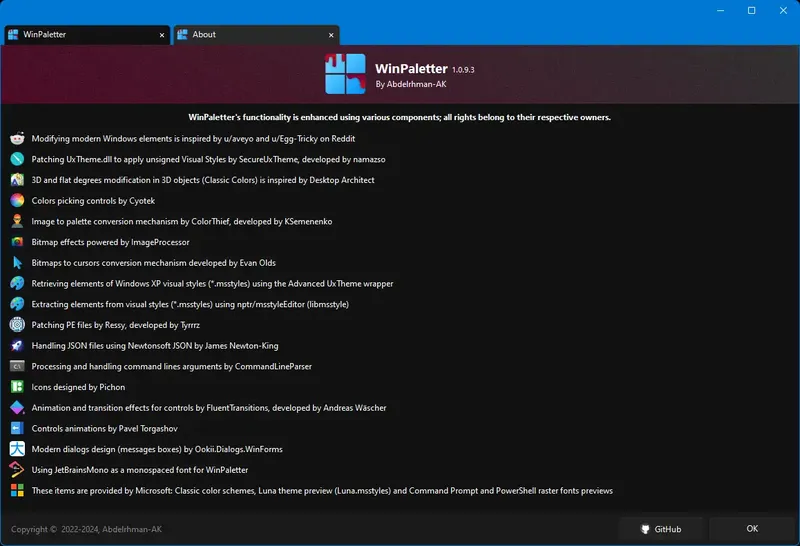Click 'Modern dialogs design' Ookii.Dialogs.WinForms line
This screenshot has height=546, width=800.
click(x=157, y=449)
